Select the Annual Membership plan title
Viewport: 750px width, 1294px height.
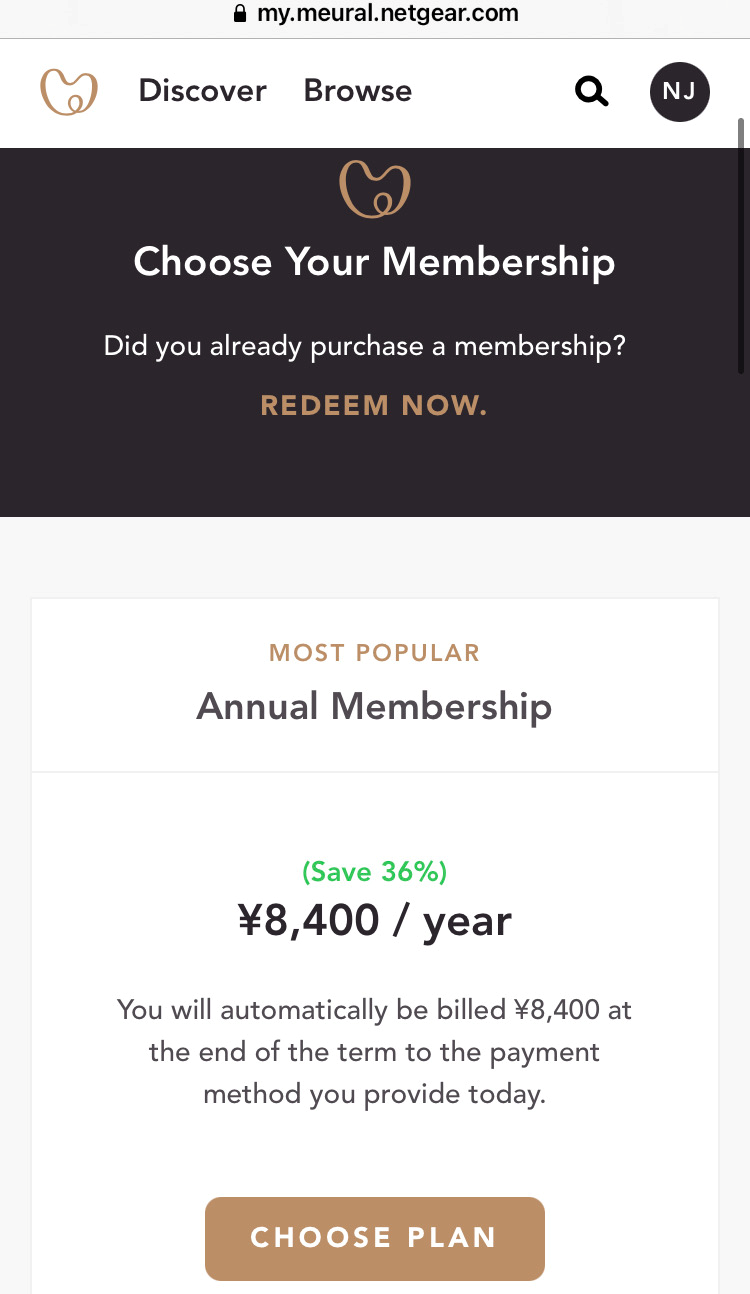tap(375, 707)
